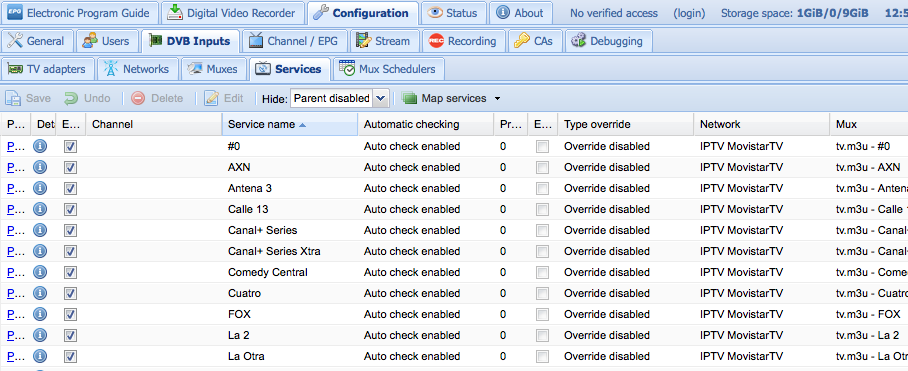Toggle Enabled checkbox for AXN service
This screenshot has height=371, width=908.
(70, 168)
